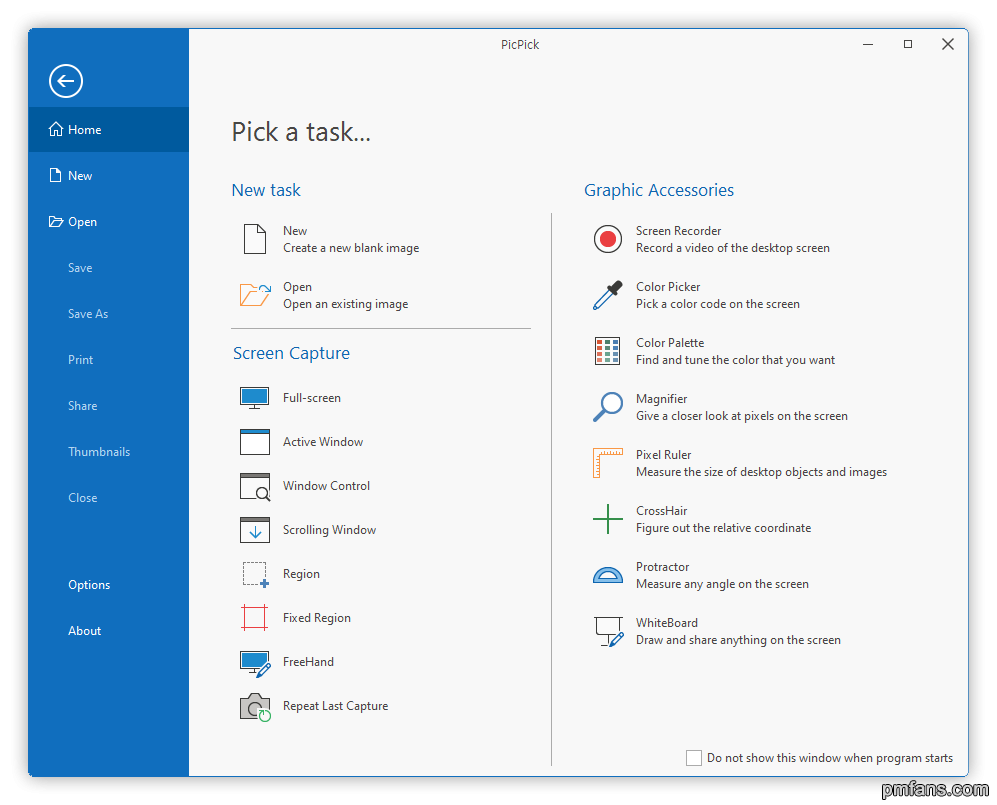The width and height of the screenshot is (997, 805).
Task: Choose Close in the sidebar menu
Action: tap(108, 498)
